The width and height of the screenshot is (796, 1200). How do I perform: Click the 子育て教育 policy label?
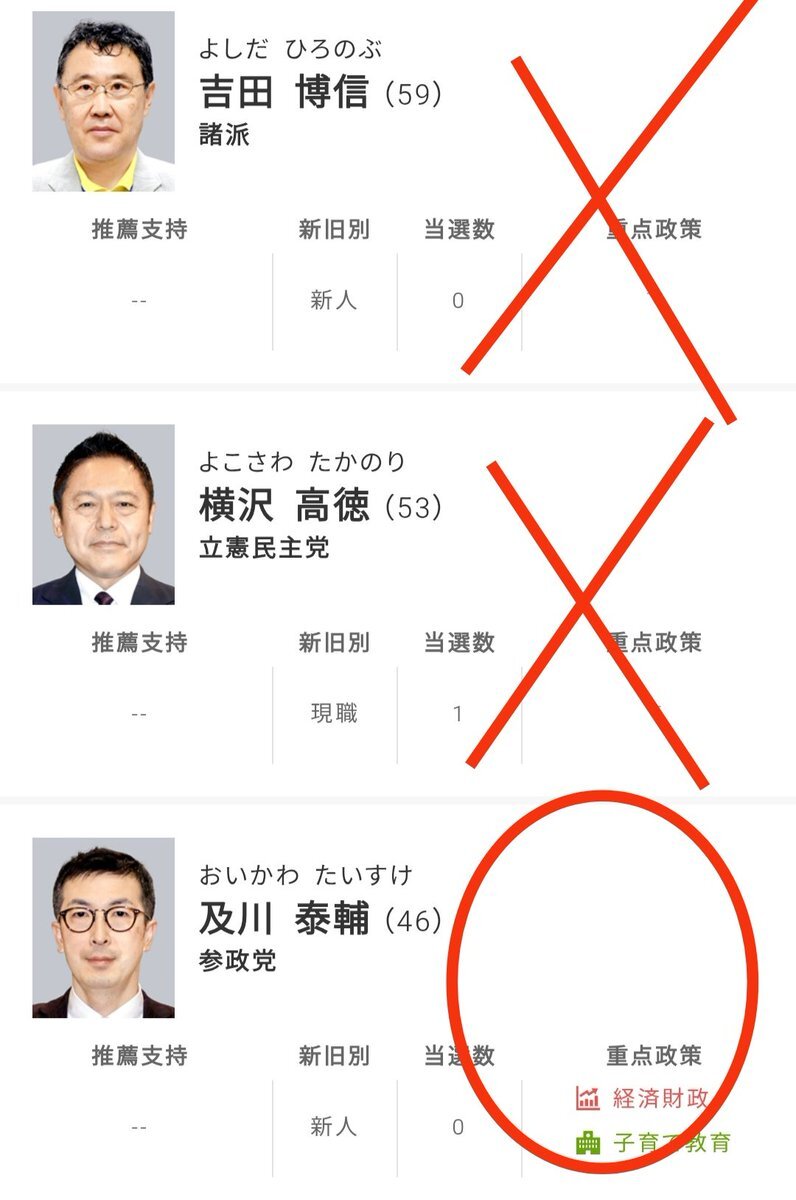(671, 1142)
